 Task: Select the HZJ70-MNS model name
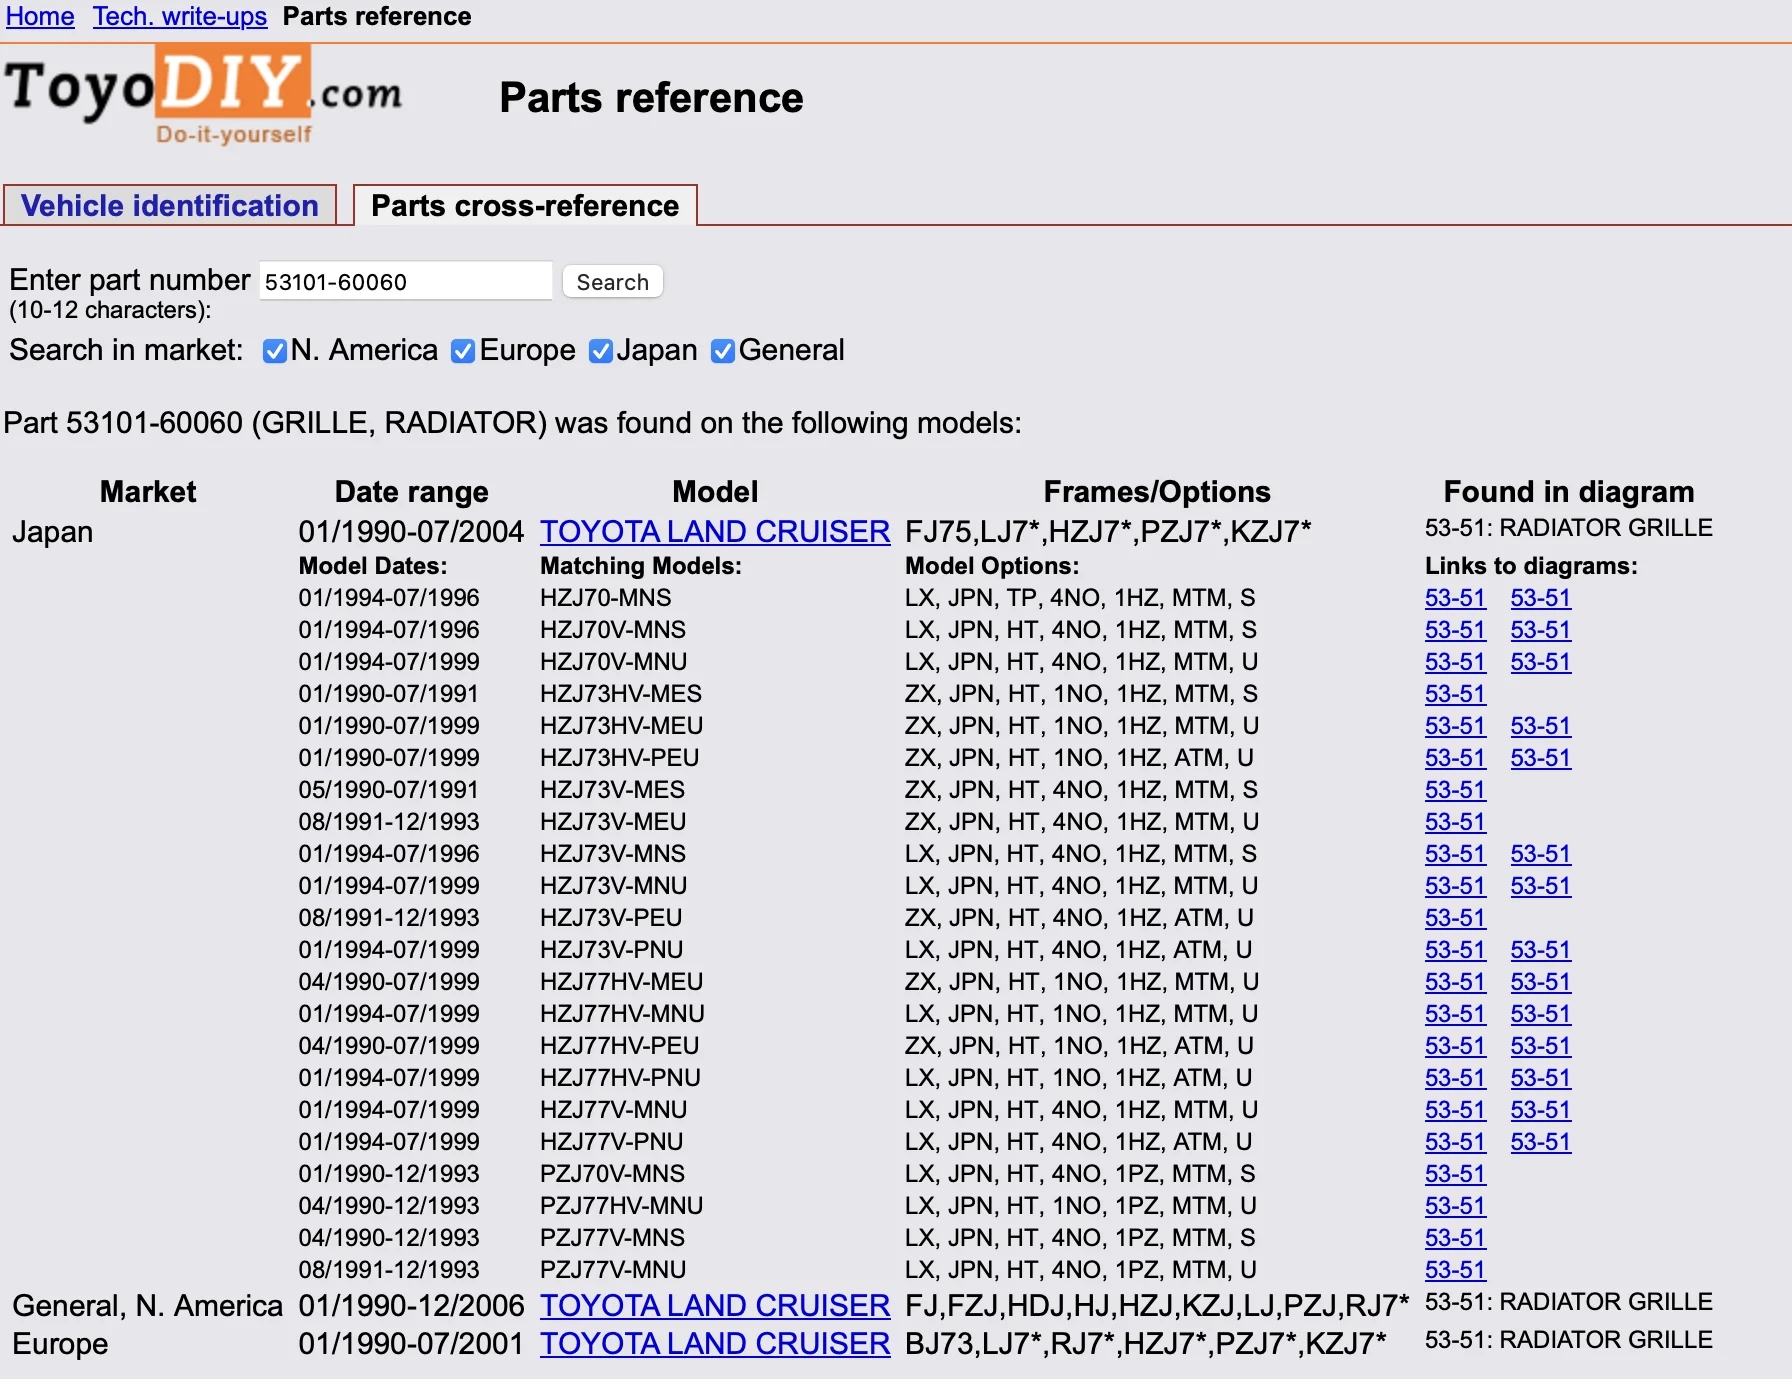(x=606, y=598)
